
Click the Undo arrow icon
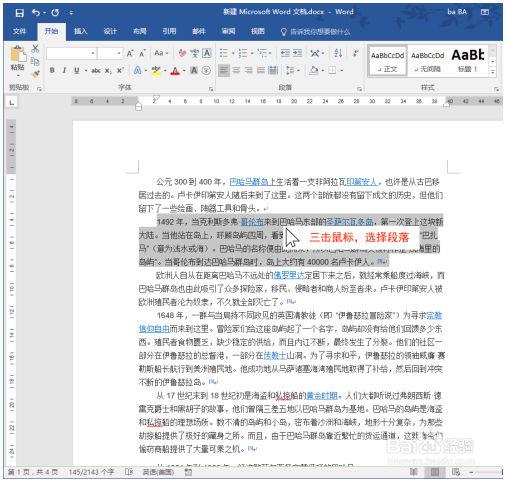(36, 13)
